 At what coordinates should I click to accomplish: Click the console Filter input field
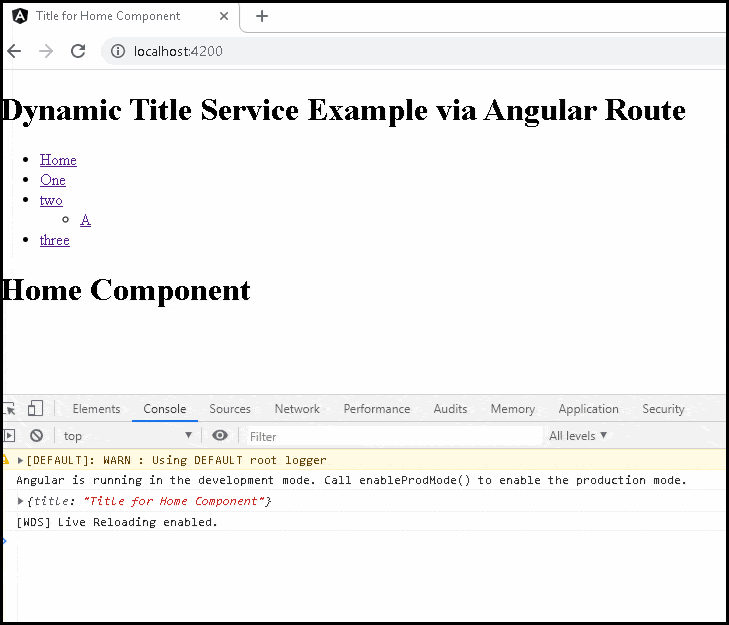(x=392, y=436)
